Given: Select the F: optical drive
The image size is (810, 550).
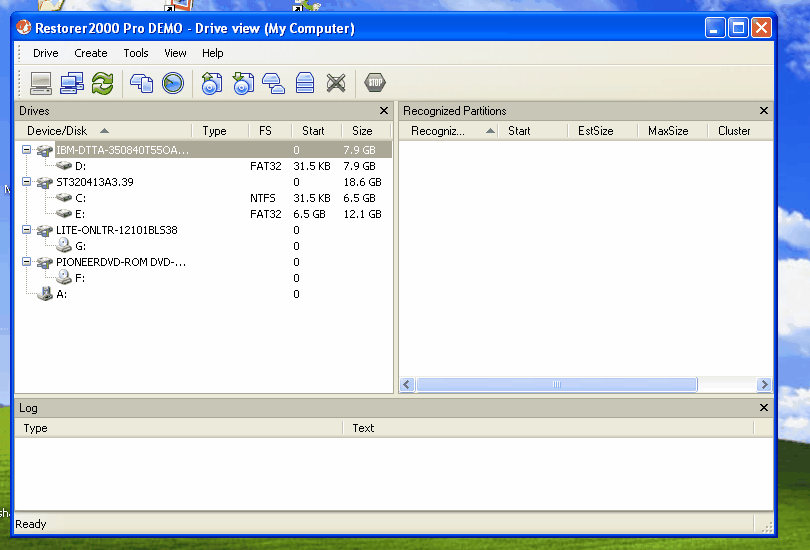Looking at the screenshot, I should 204,278.
